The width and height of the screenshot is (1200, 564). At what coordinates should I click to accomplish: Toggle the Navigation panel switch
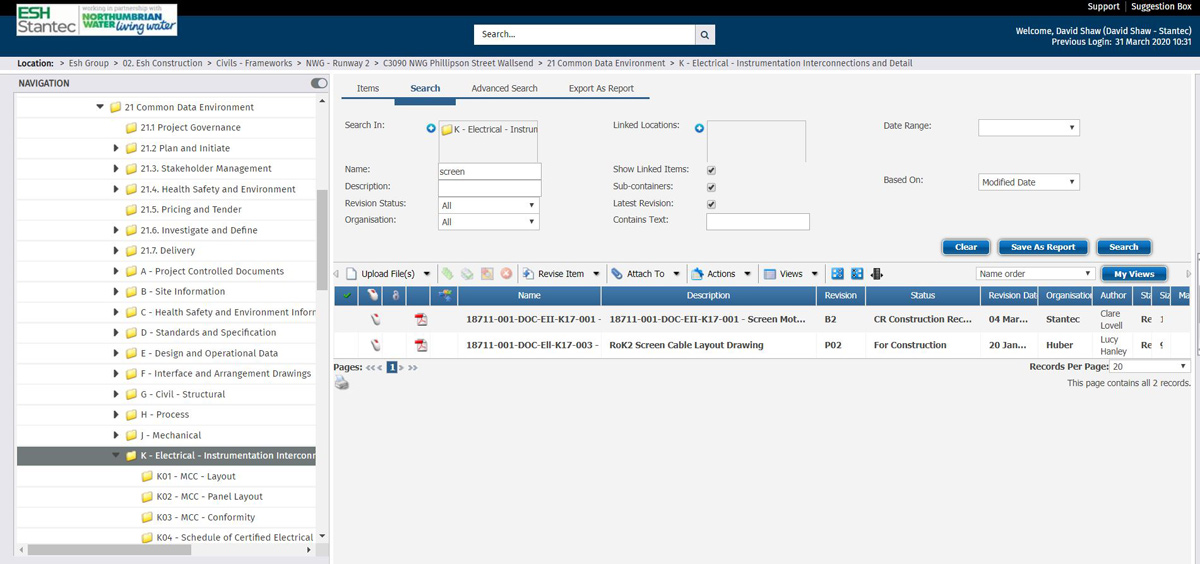[x=319, y=84]
